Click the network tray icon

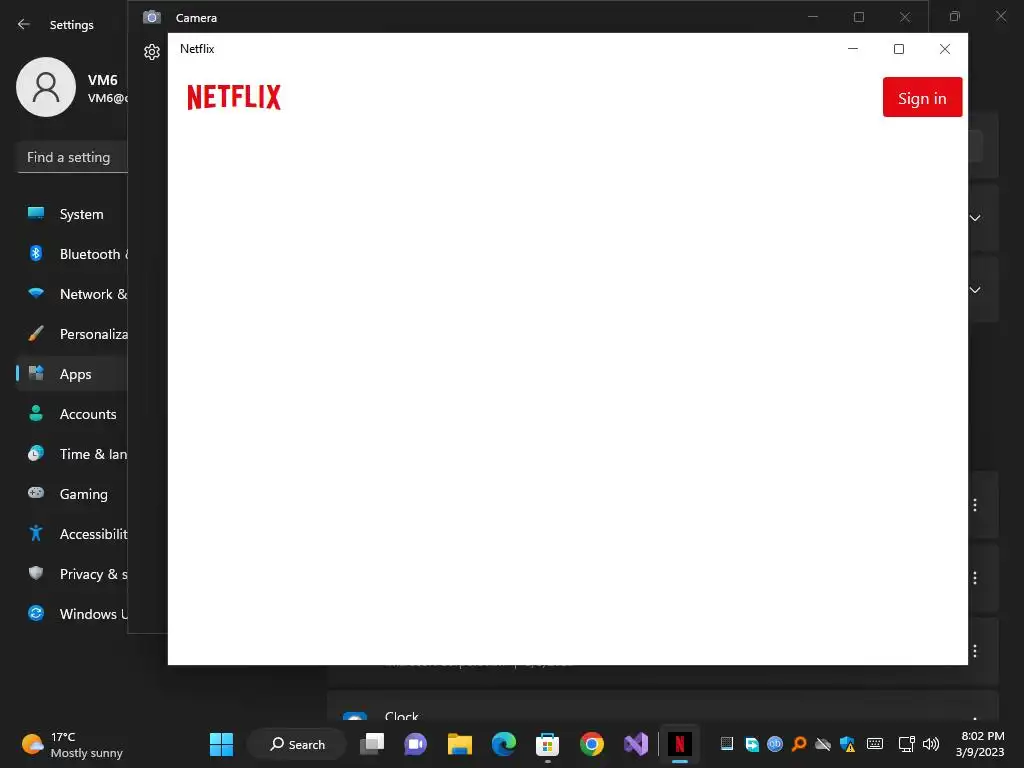[x=906, y=744]
